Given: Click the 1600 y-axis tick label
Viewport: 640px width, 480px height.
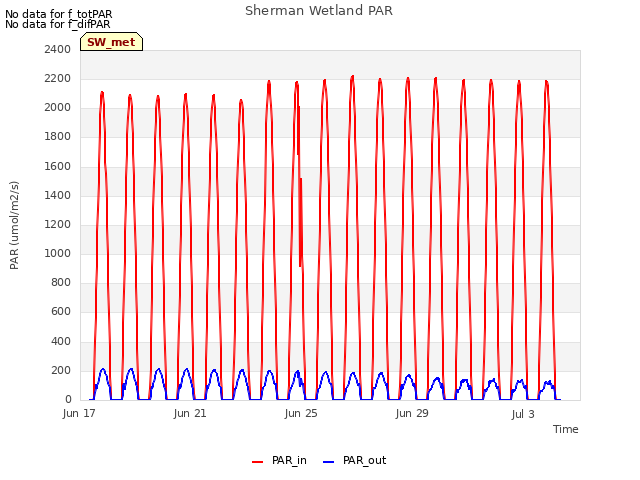Looking at the screenshot, I should pyautogui.click(x=58, y=167).
